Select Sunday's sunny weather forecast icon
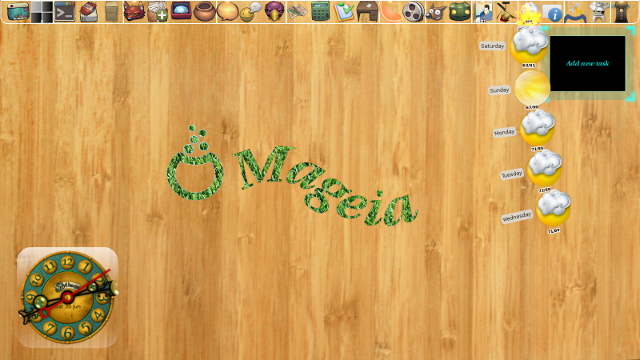The width and height of the screenshot is (640, 360). pos(532,87)
